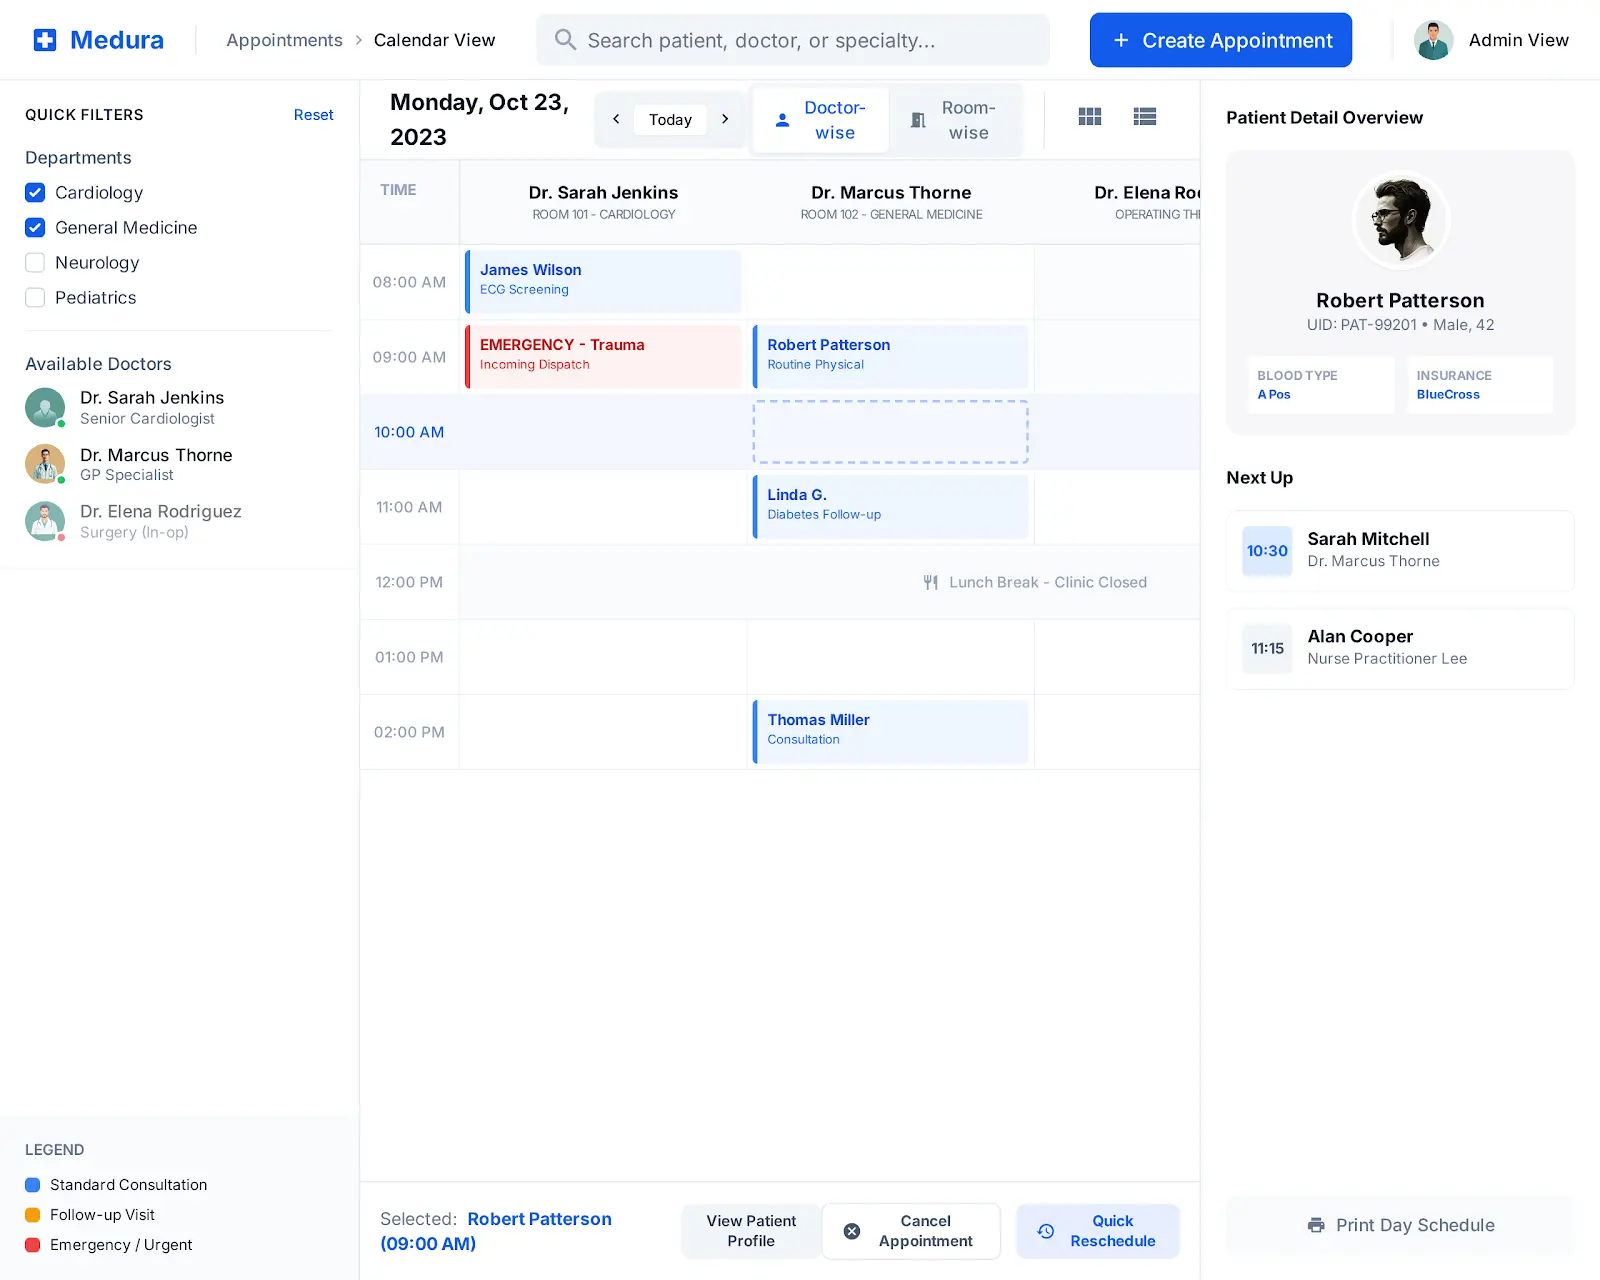Open the empty 10:00 AM slot
1600x1280 pixels.
890,432
